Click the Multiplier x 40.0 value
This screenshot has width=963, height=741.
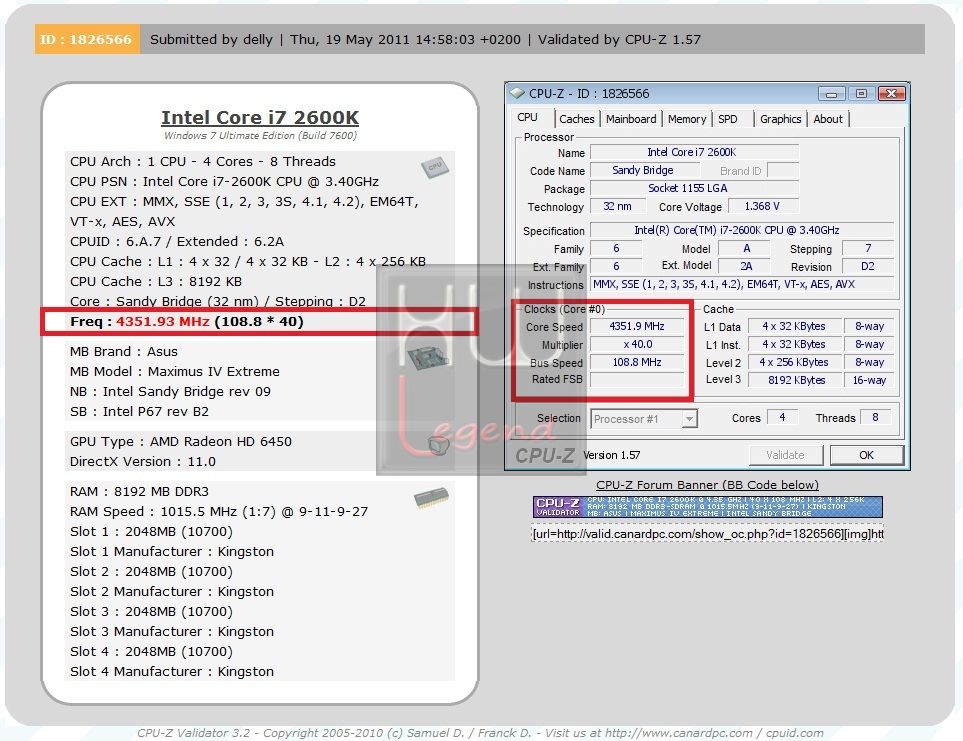[x=637, y=344]
